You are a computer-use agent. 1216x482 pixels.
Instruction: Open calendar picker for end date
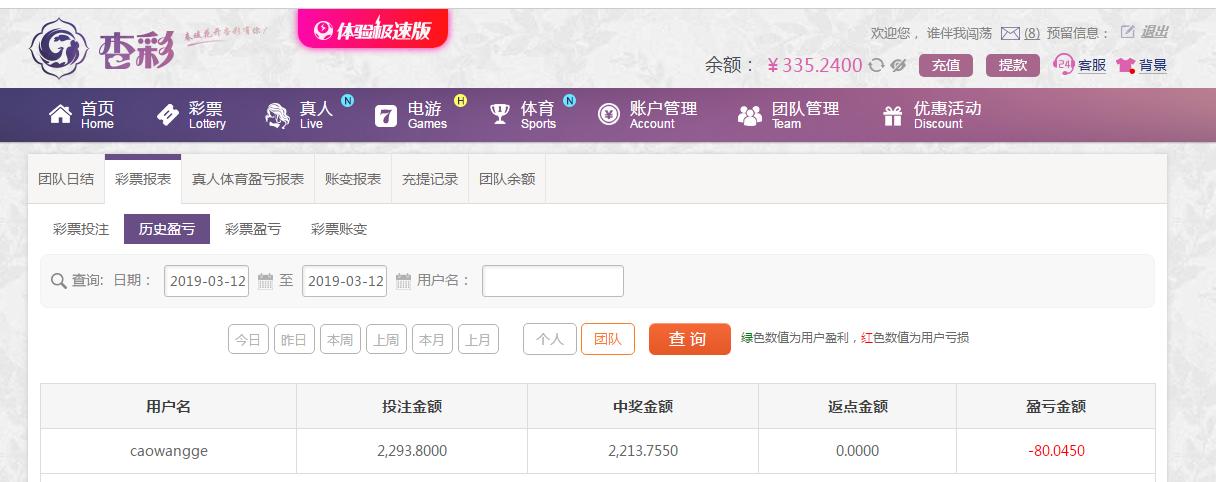[403, 281]
